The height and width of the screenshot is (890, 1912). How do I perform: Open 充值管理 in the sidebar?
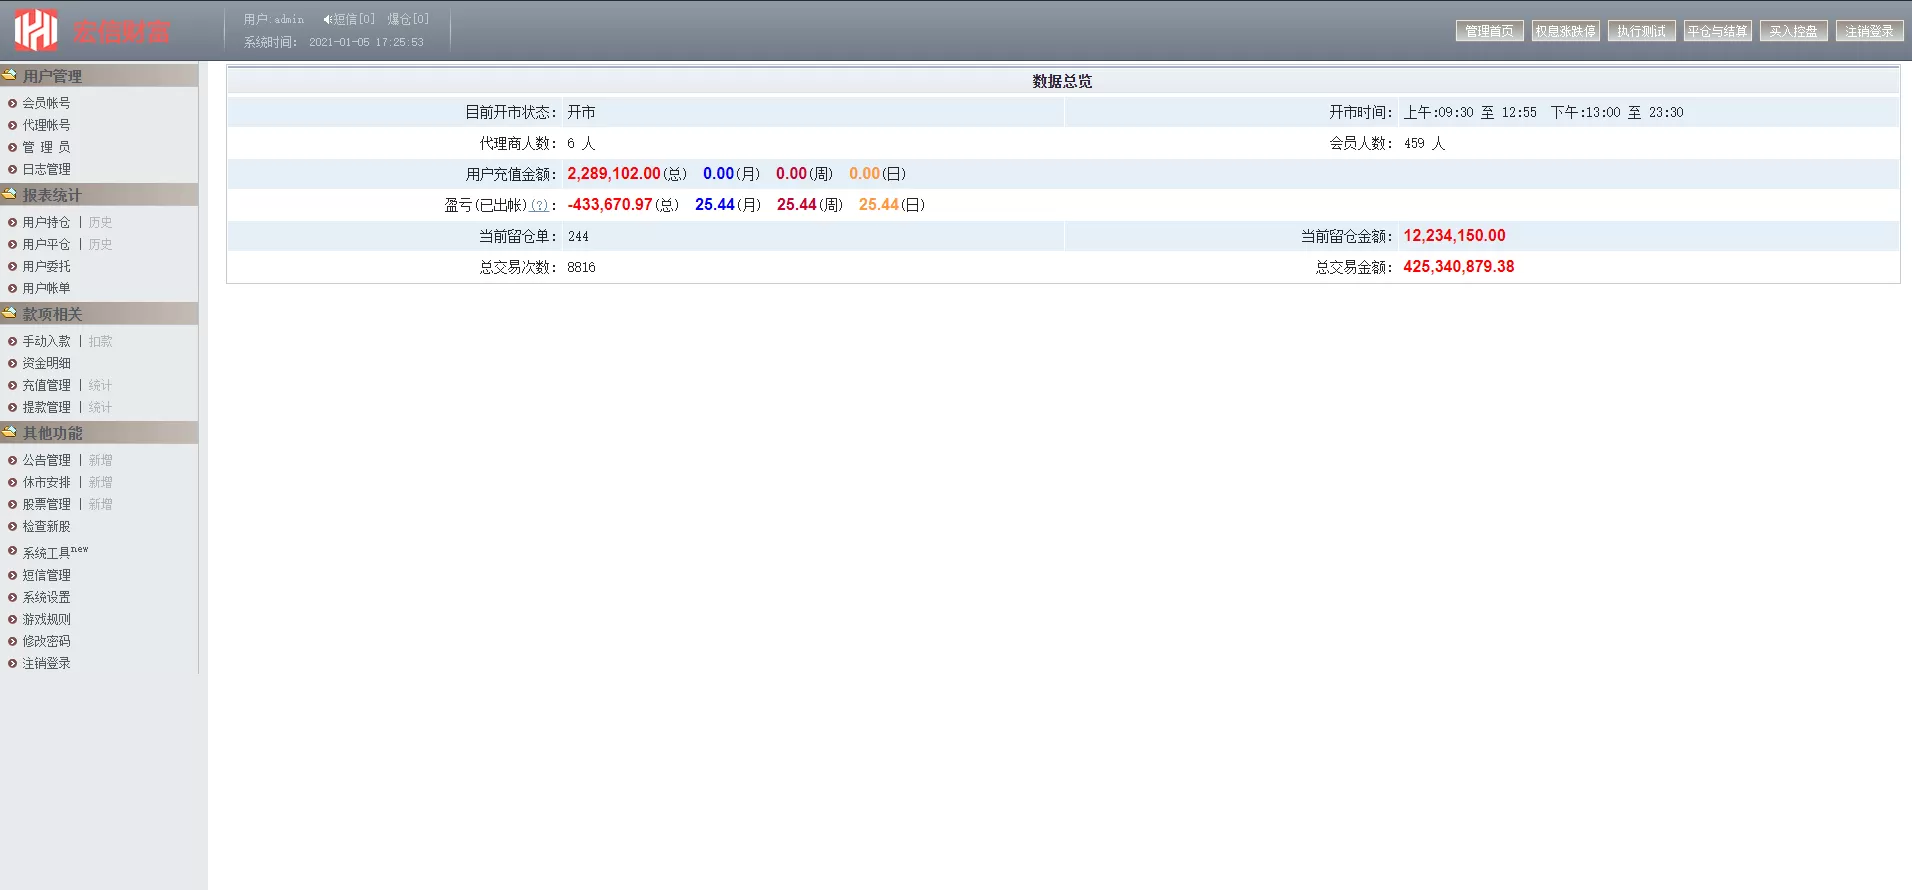[x=47, y=385]
